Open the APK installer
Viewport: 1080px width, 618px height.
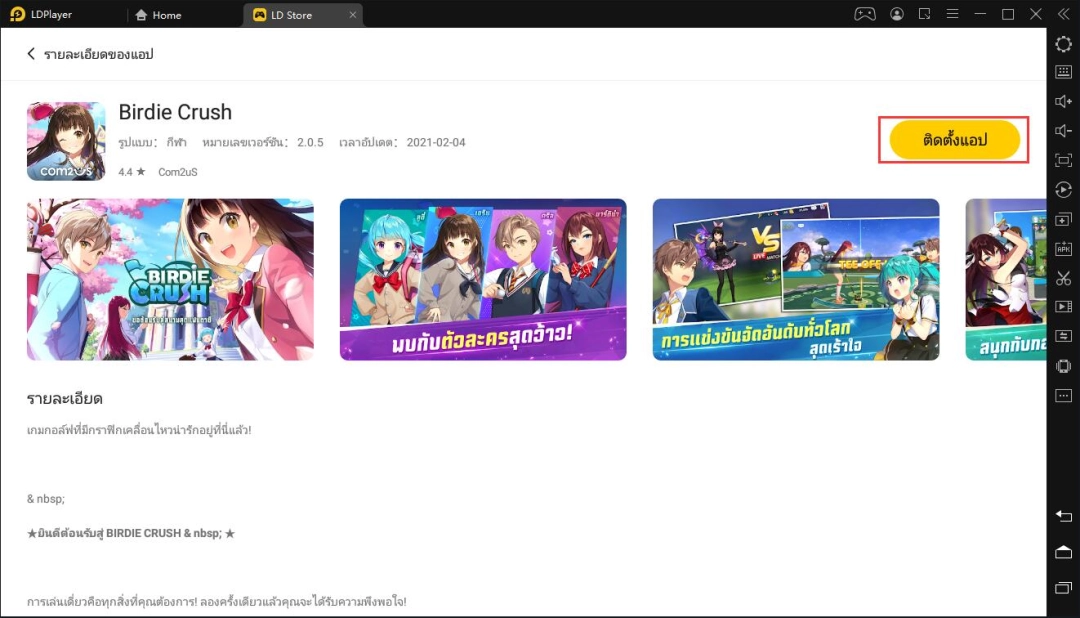1063,248
